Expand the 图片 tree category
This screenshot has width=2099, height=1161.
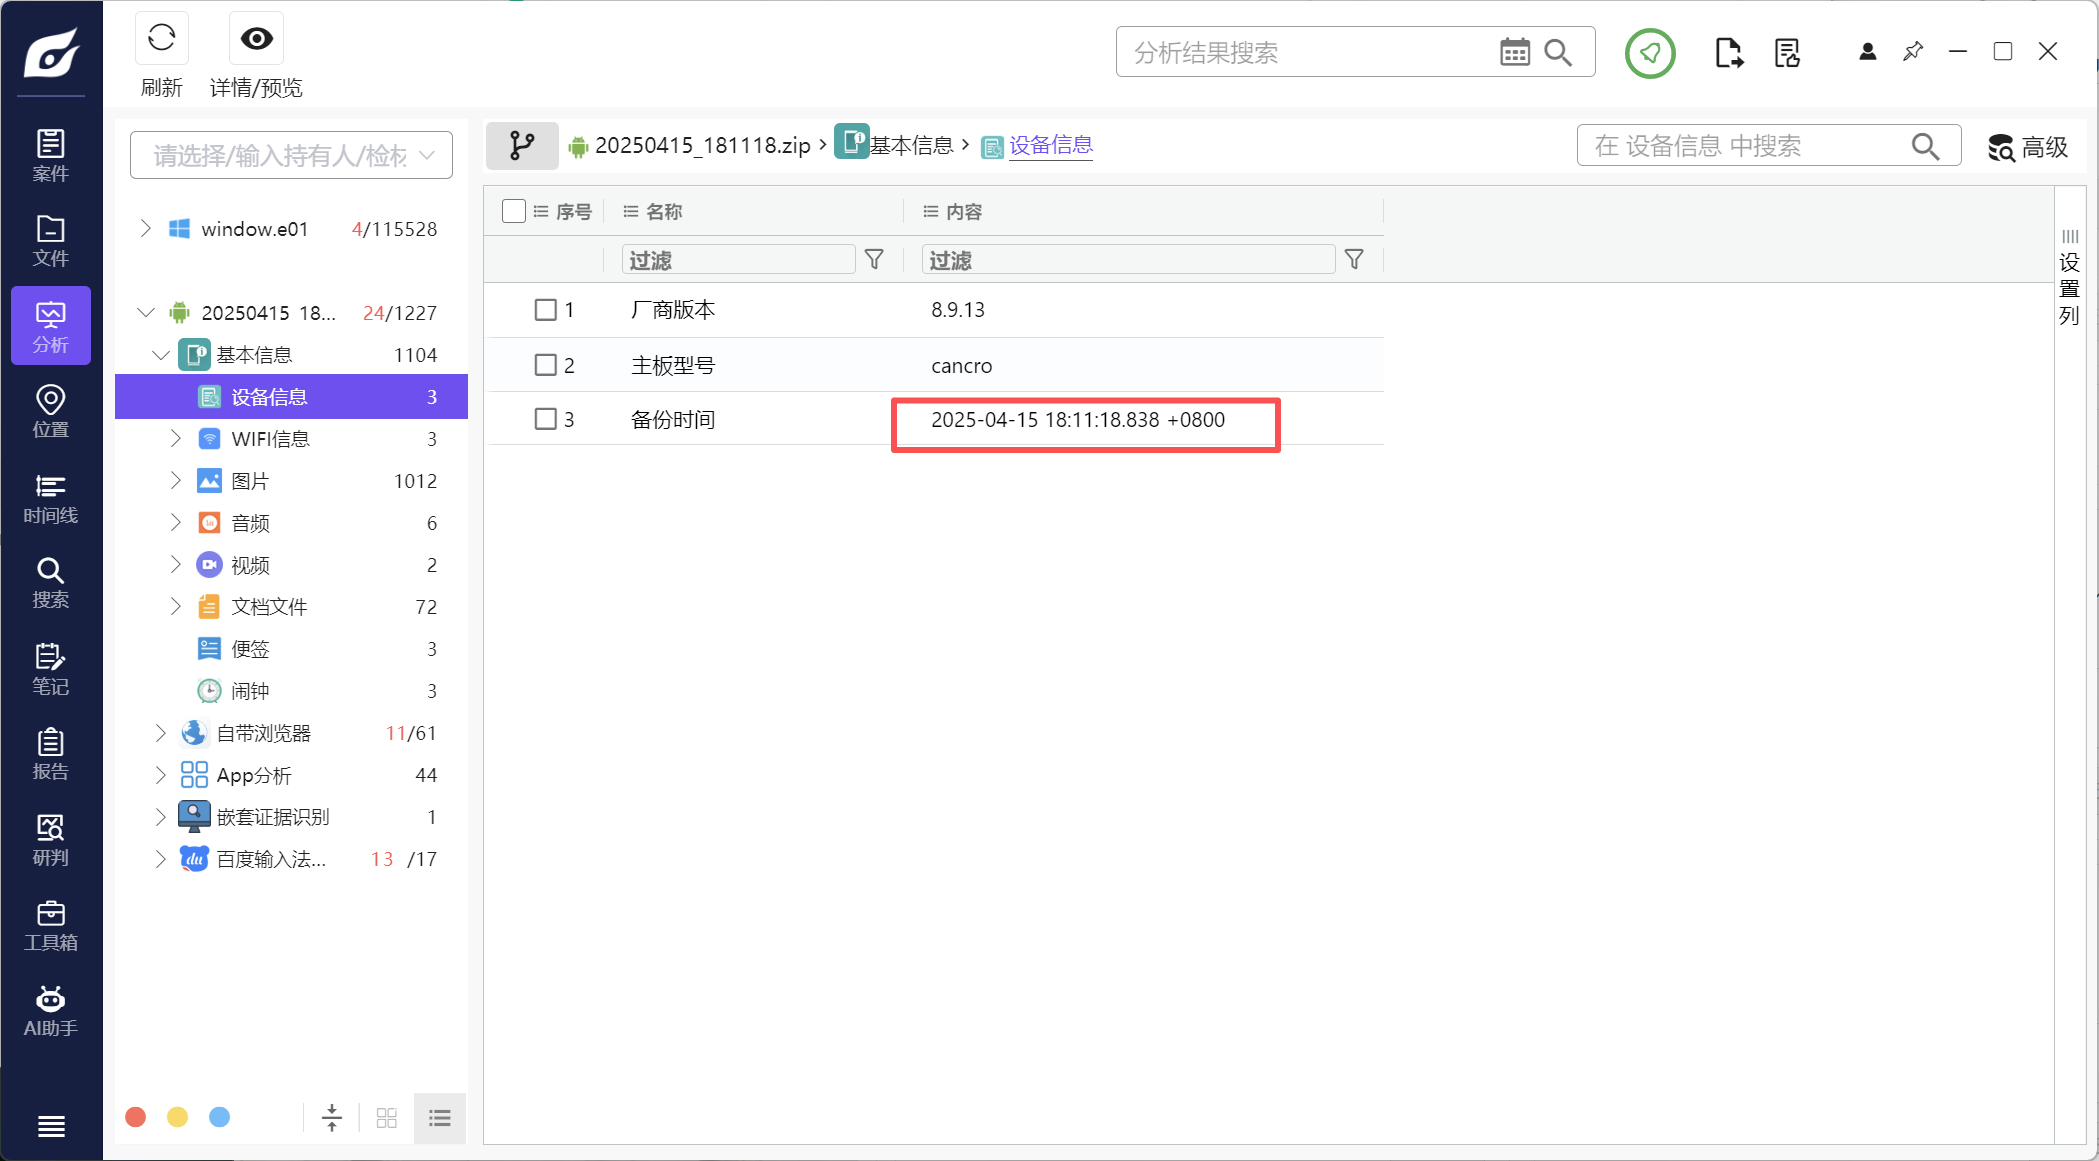pyautogui.click(x=176, y=481)
